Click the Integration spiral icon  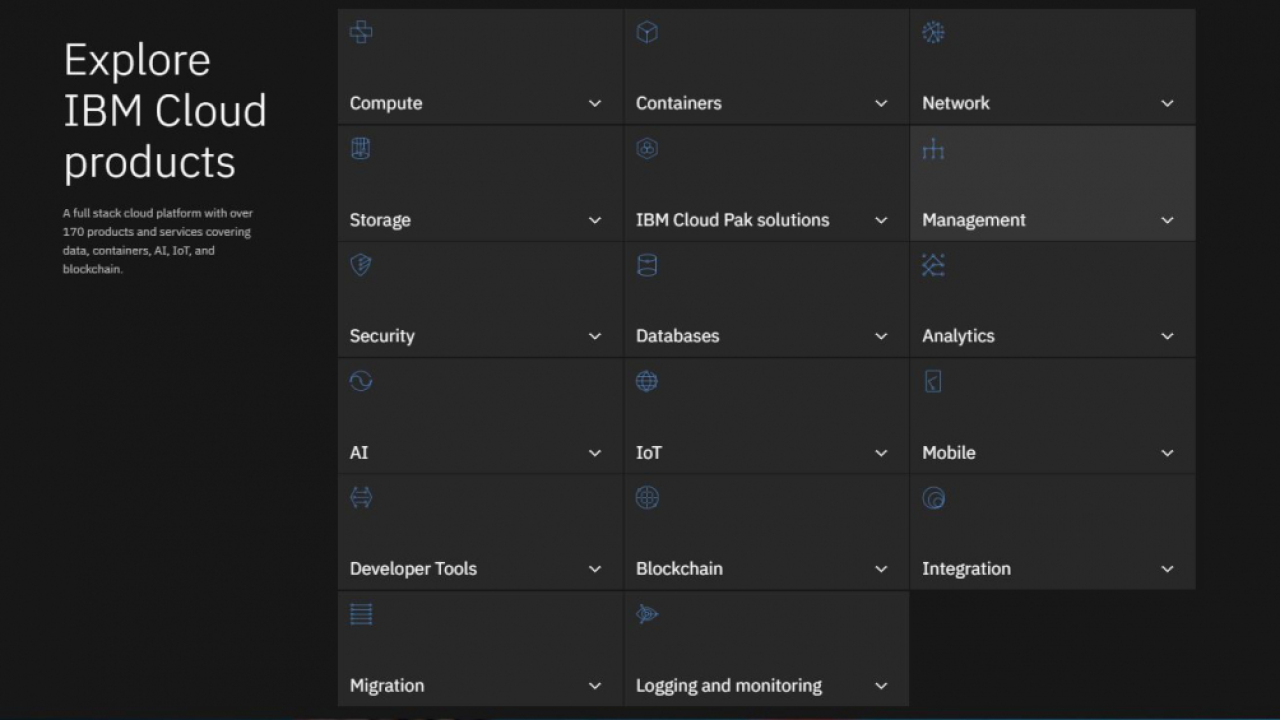[x=933, y=498]
